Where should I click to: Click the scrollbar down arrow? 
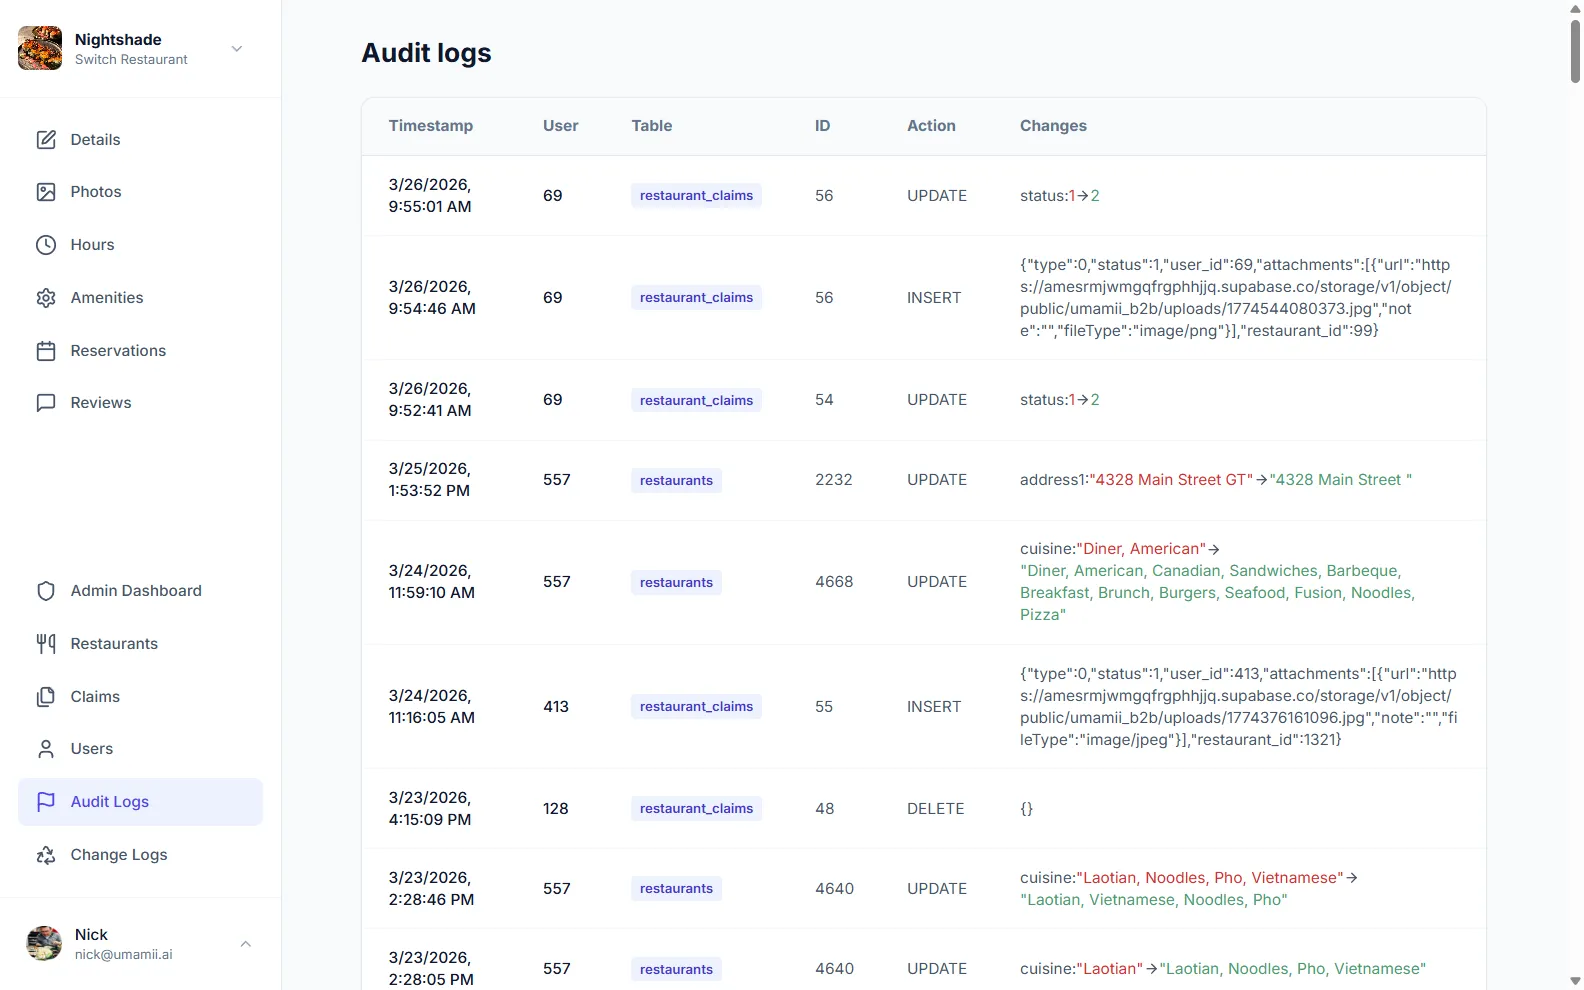pos(1575,981)
